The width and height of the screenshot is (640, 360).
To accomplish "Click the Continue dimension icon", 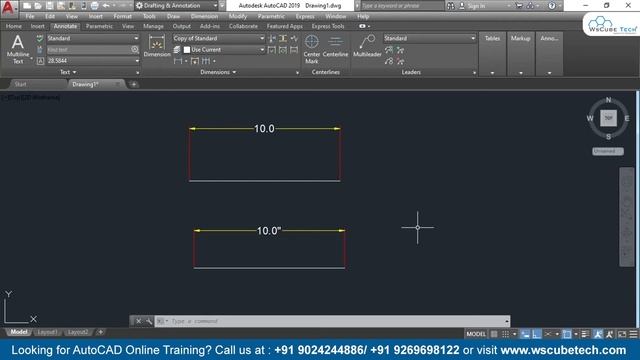I will (206, 61).
